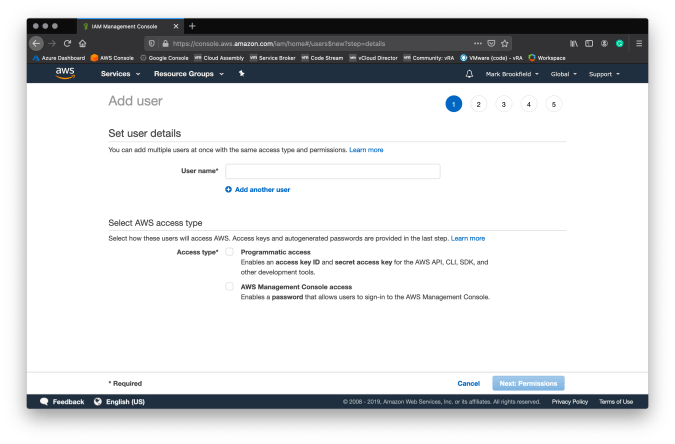Open the Firefox hamburger menu

pos(638,43)
